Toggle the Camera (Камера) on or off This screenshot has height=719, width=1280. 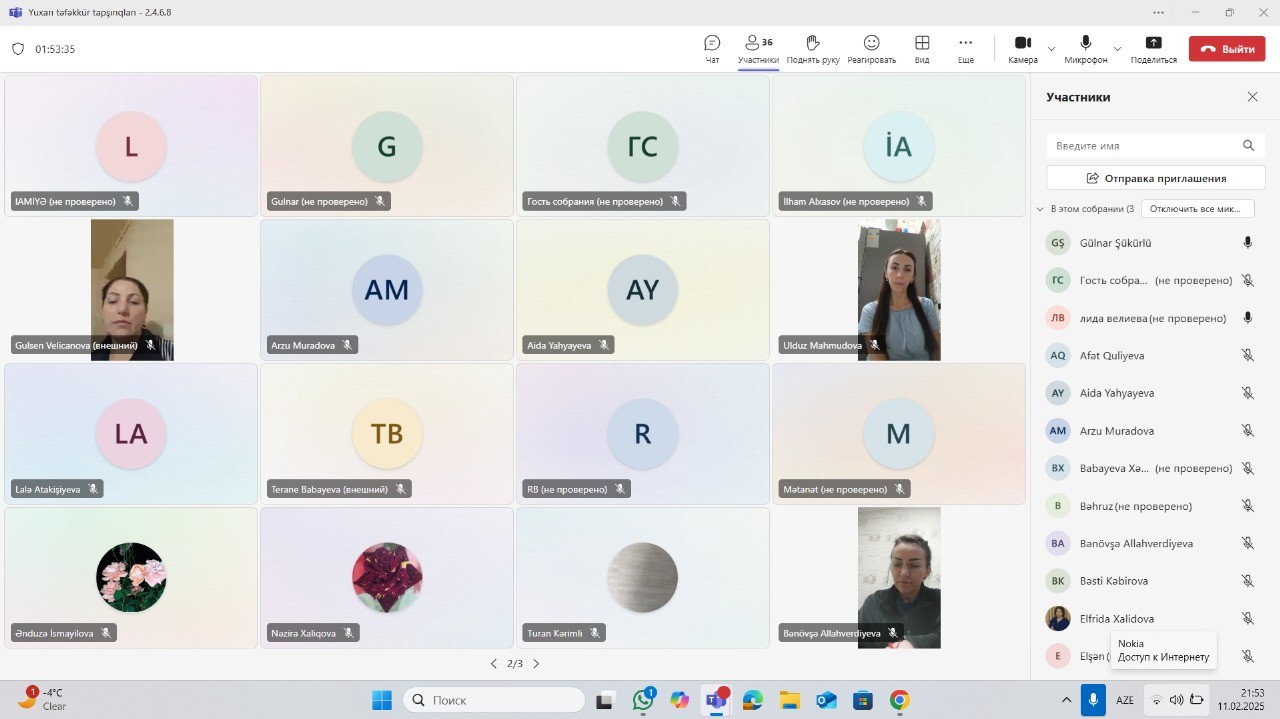1022,48
